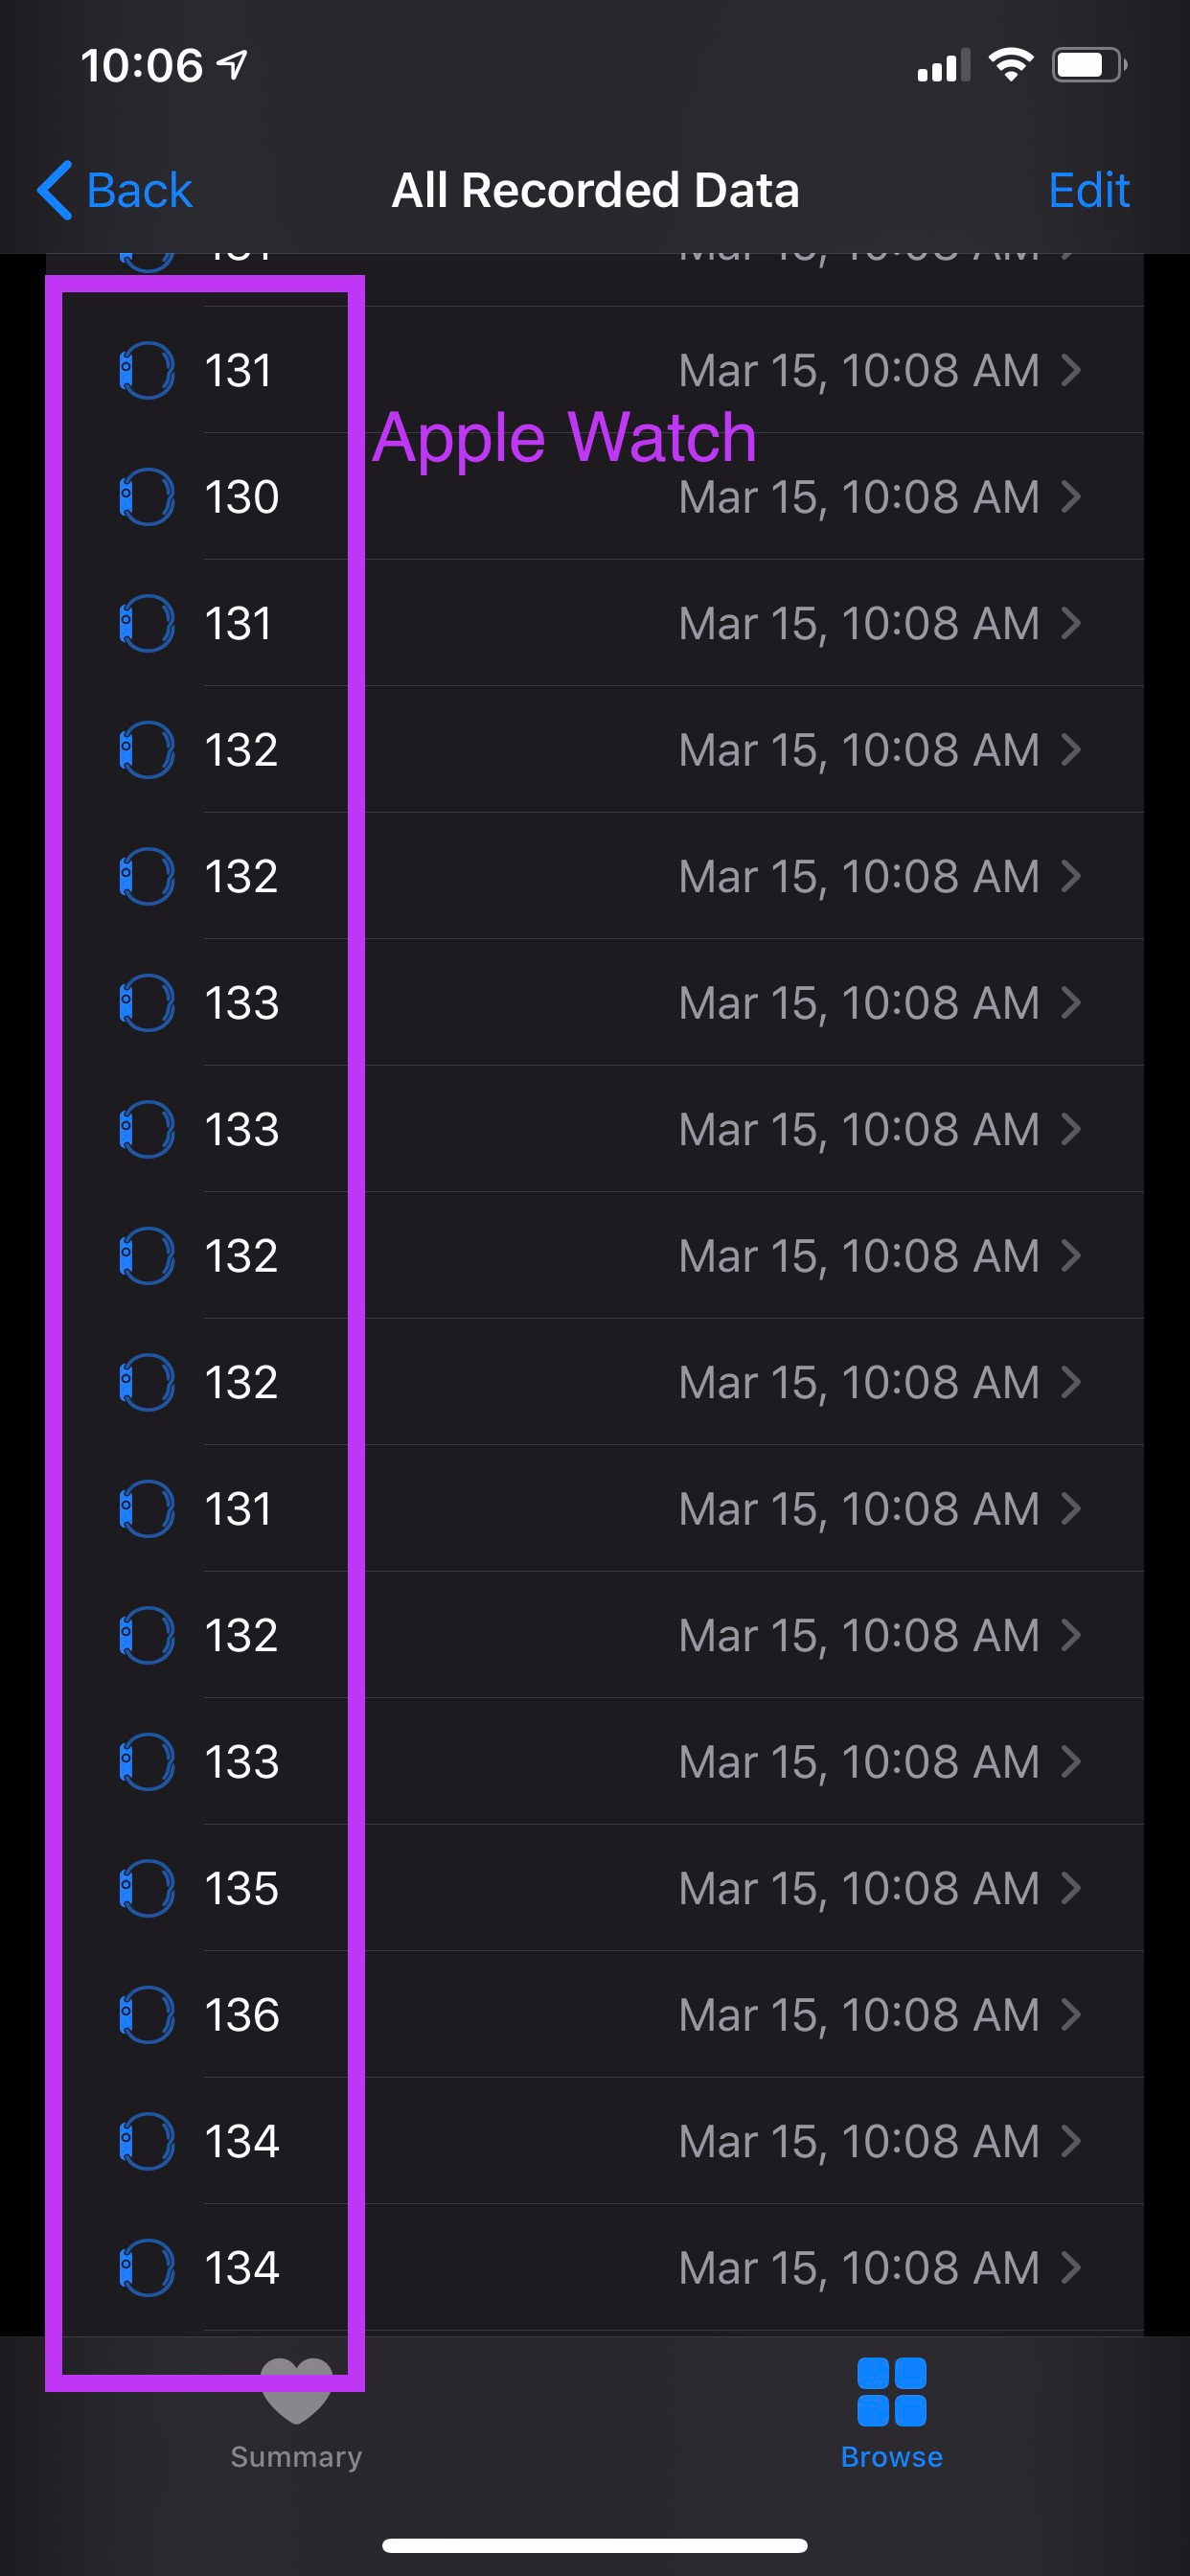Select the 130 heart rate value
The width and height of the screenshot is (1190, 2576).
(x=241, y=496)
